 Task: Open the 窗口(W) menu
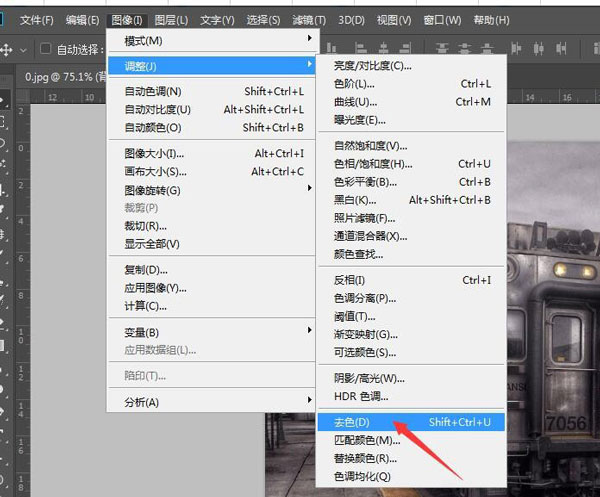442,20
